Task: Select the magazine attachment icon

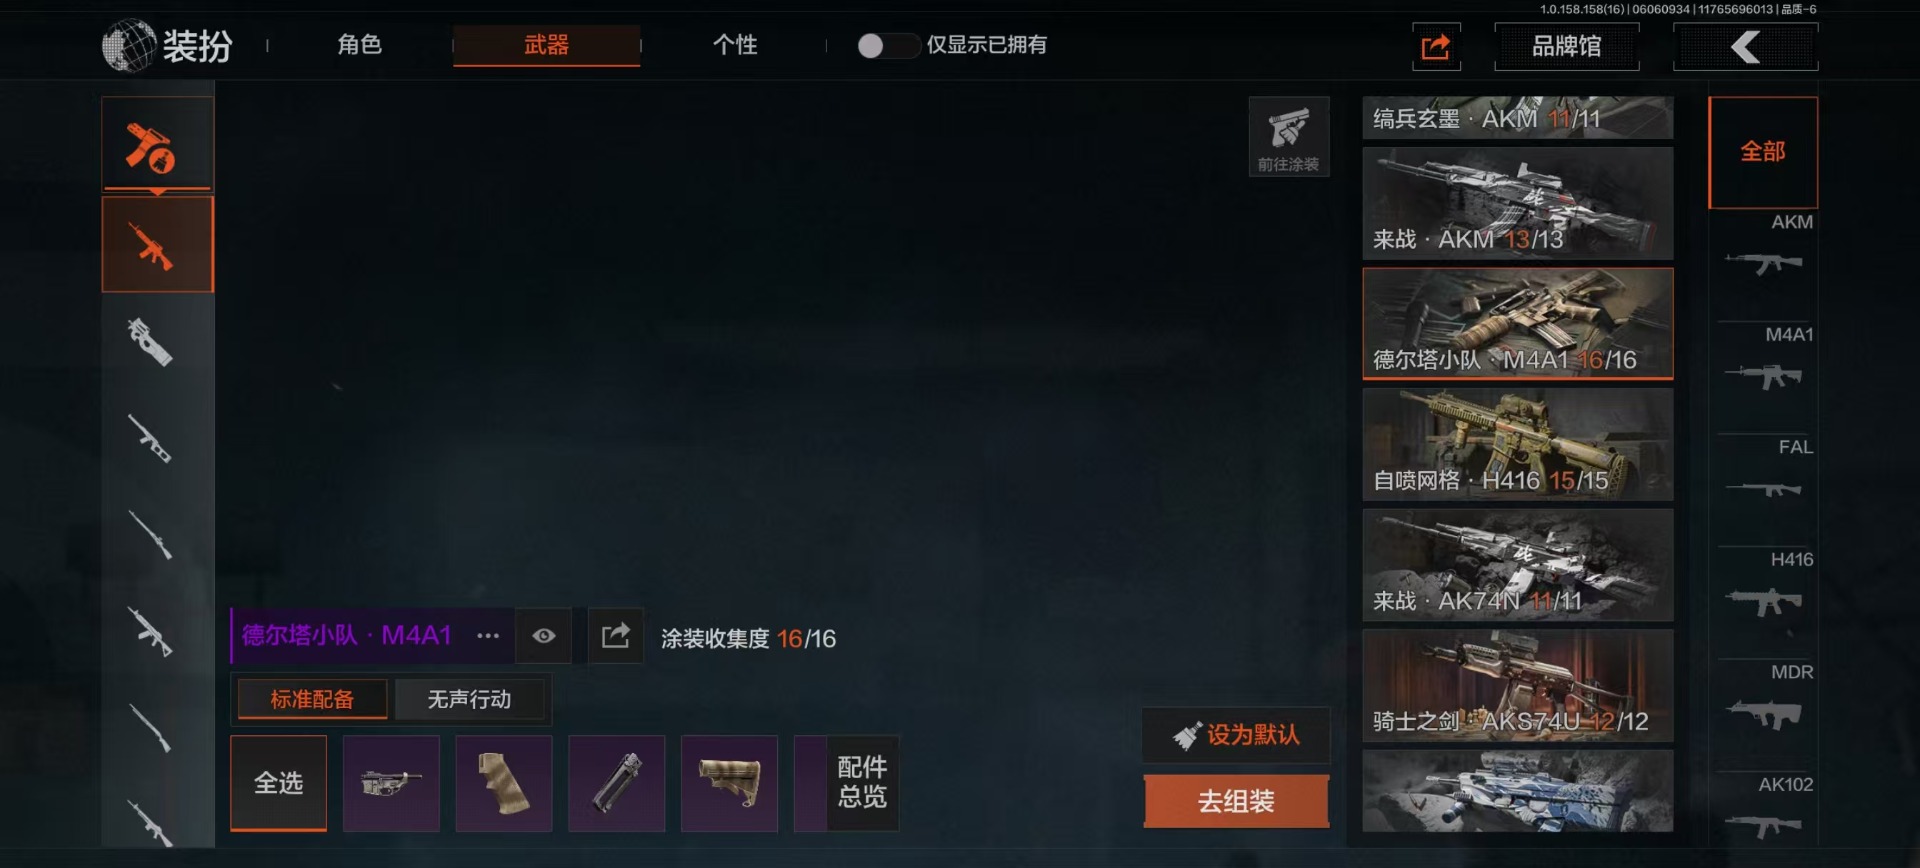Action: tap(617, 784)
